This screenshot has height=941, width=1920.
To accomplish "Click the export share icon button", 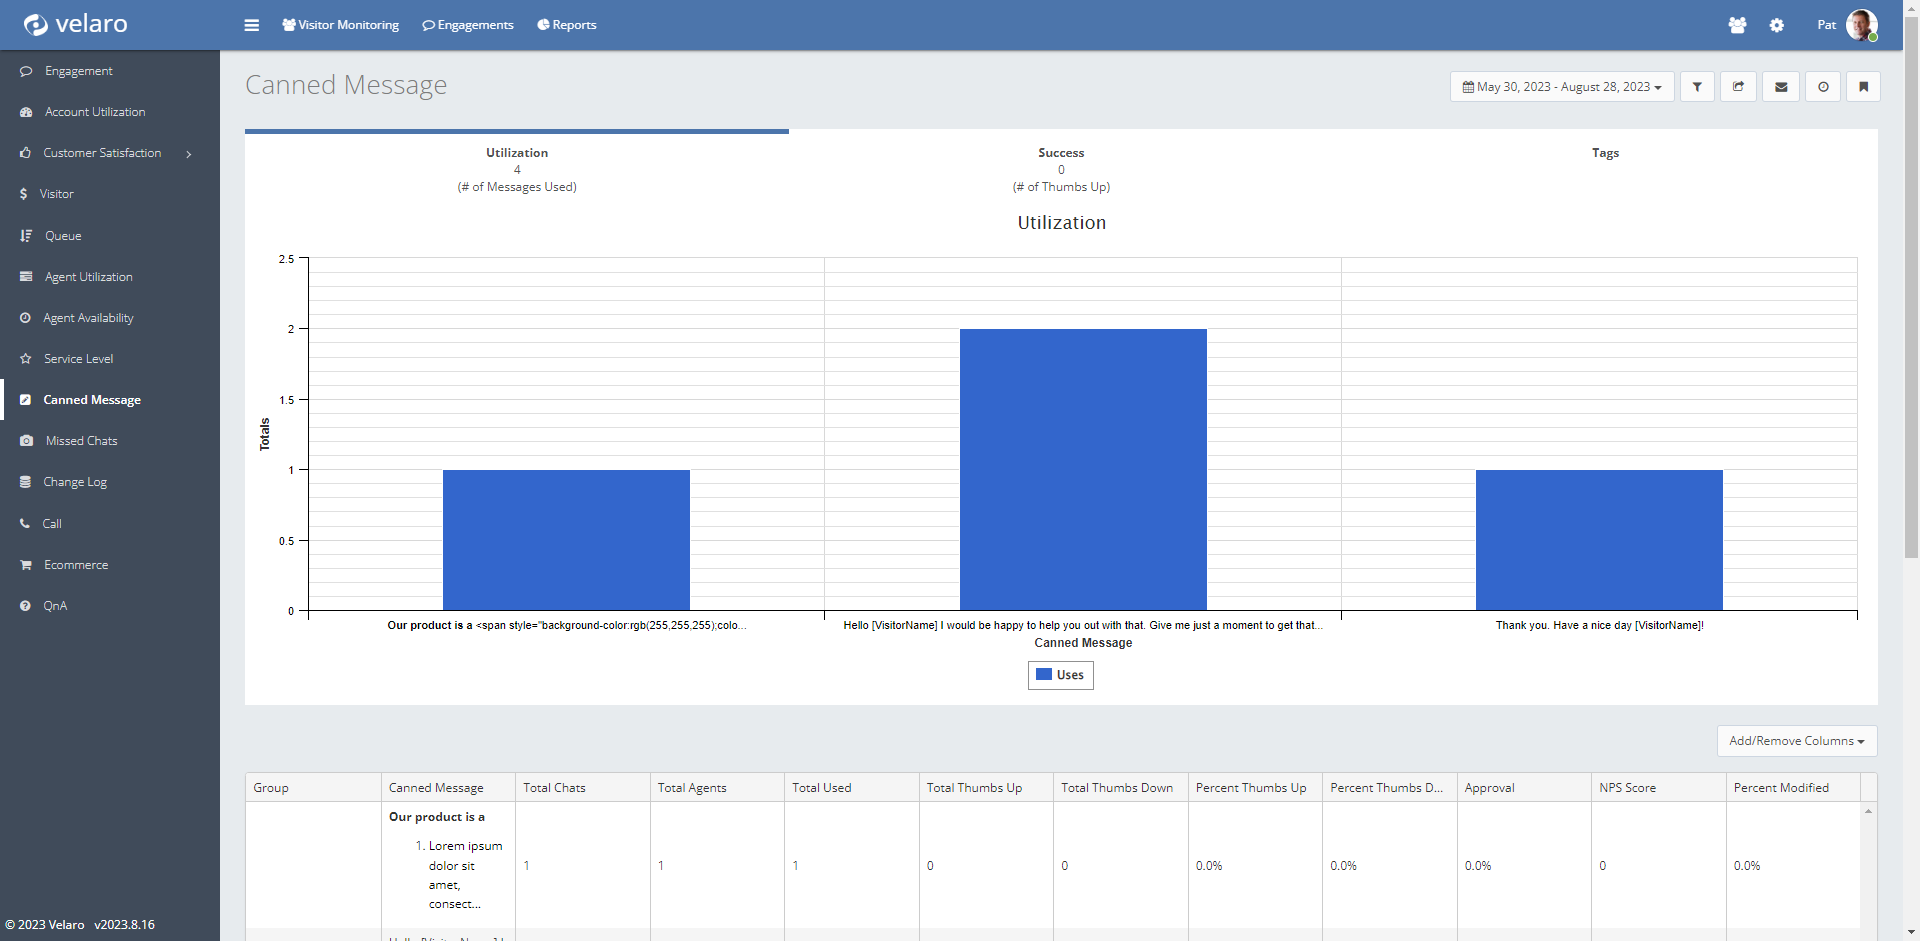I will pos(1739,87).
